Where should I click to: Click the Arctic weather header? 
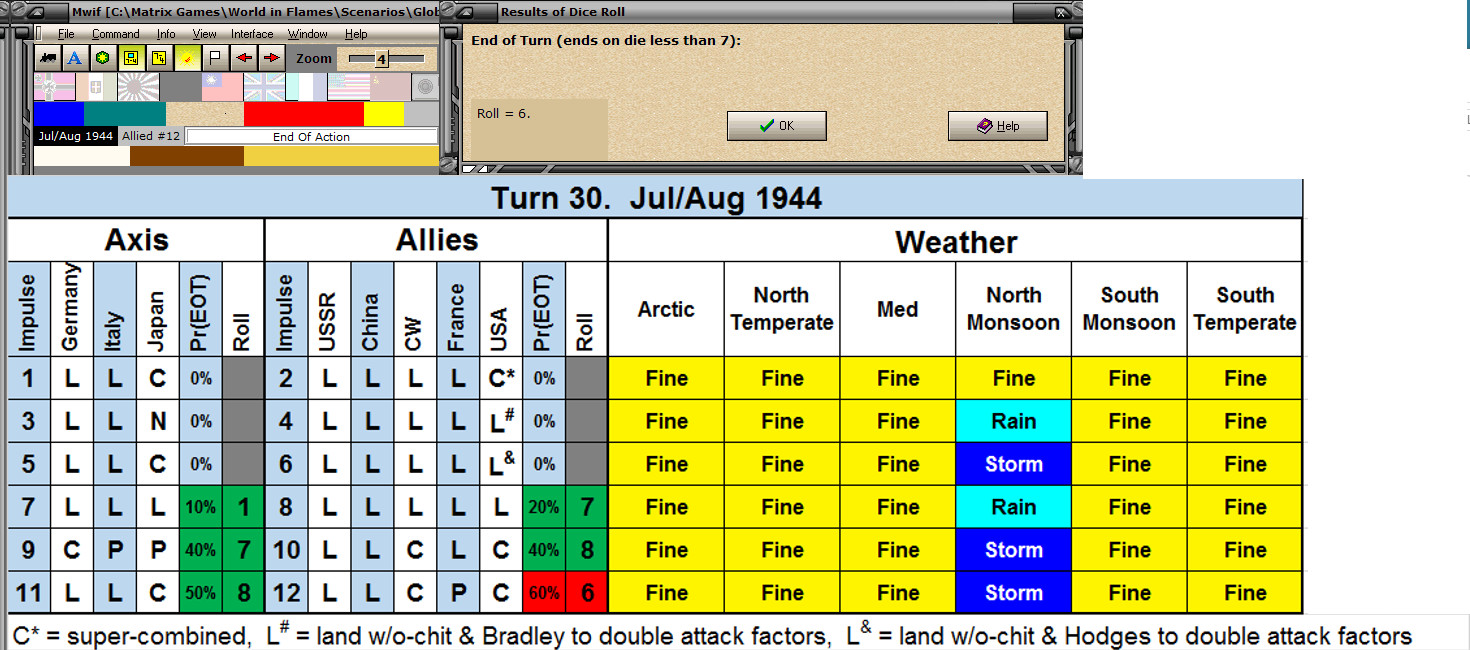point(666,308)
